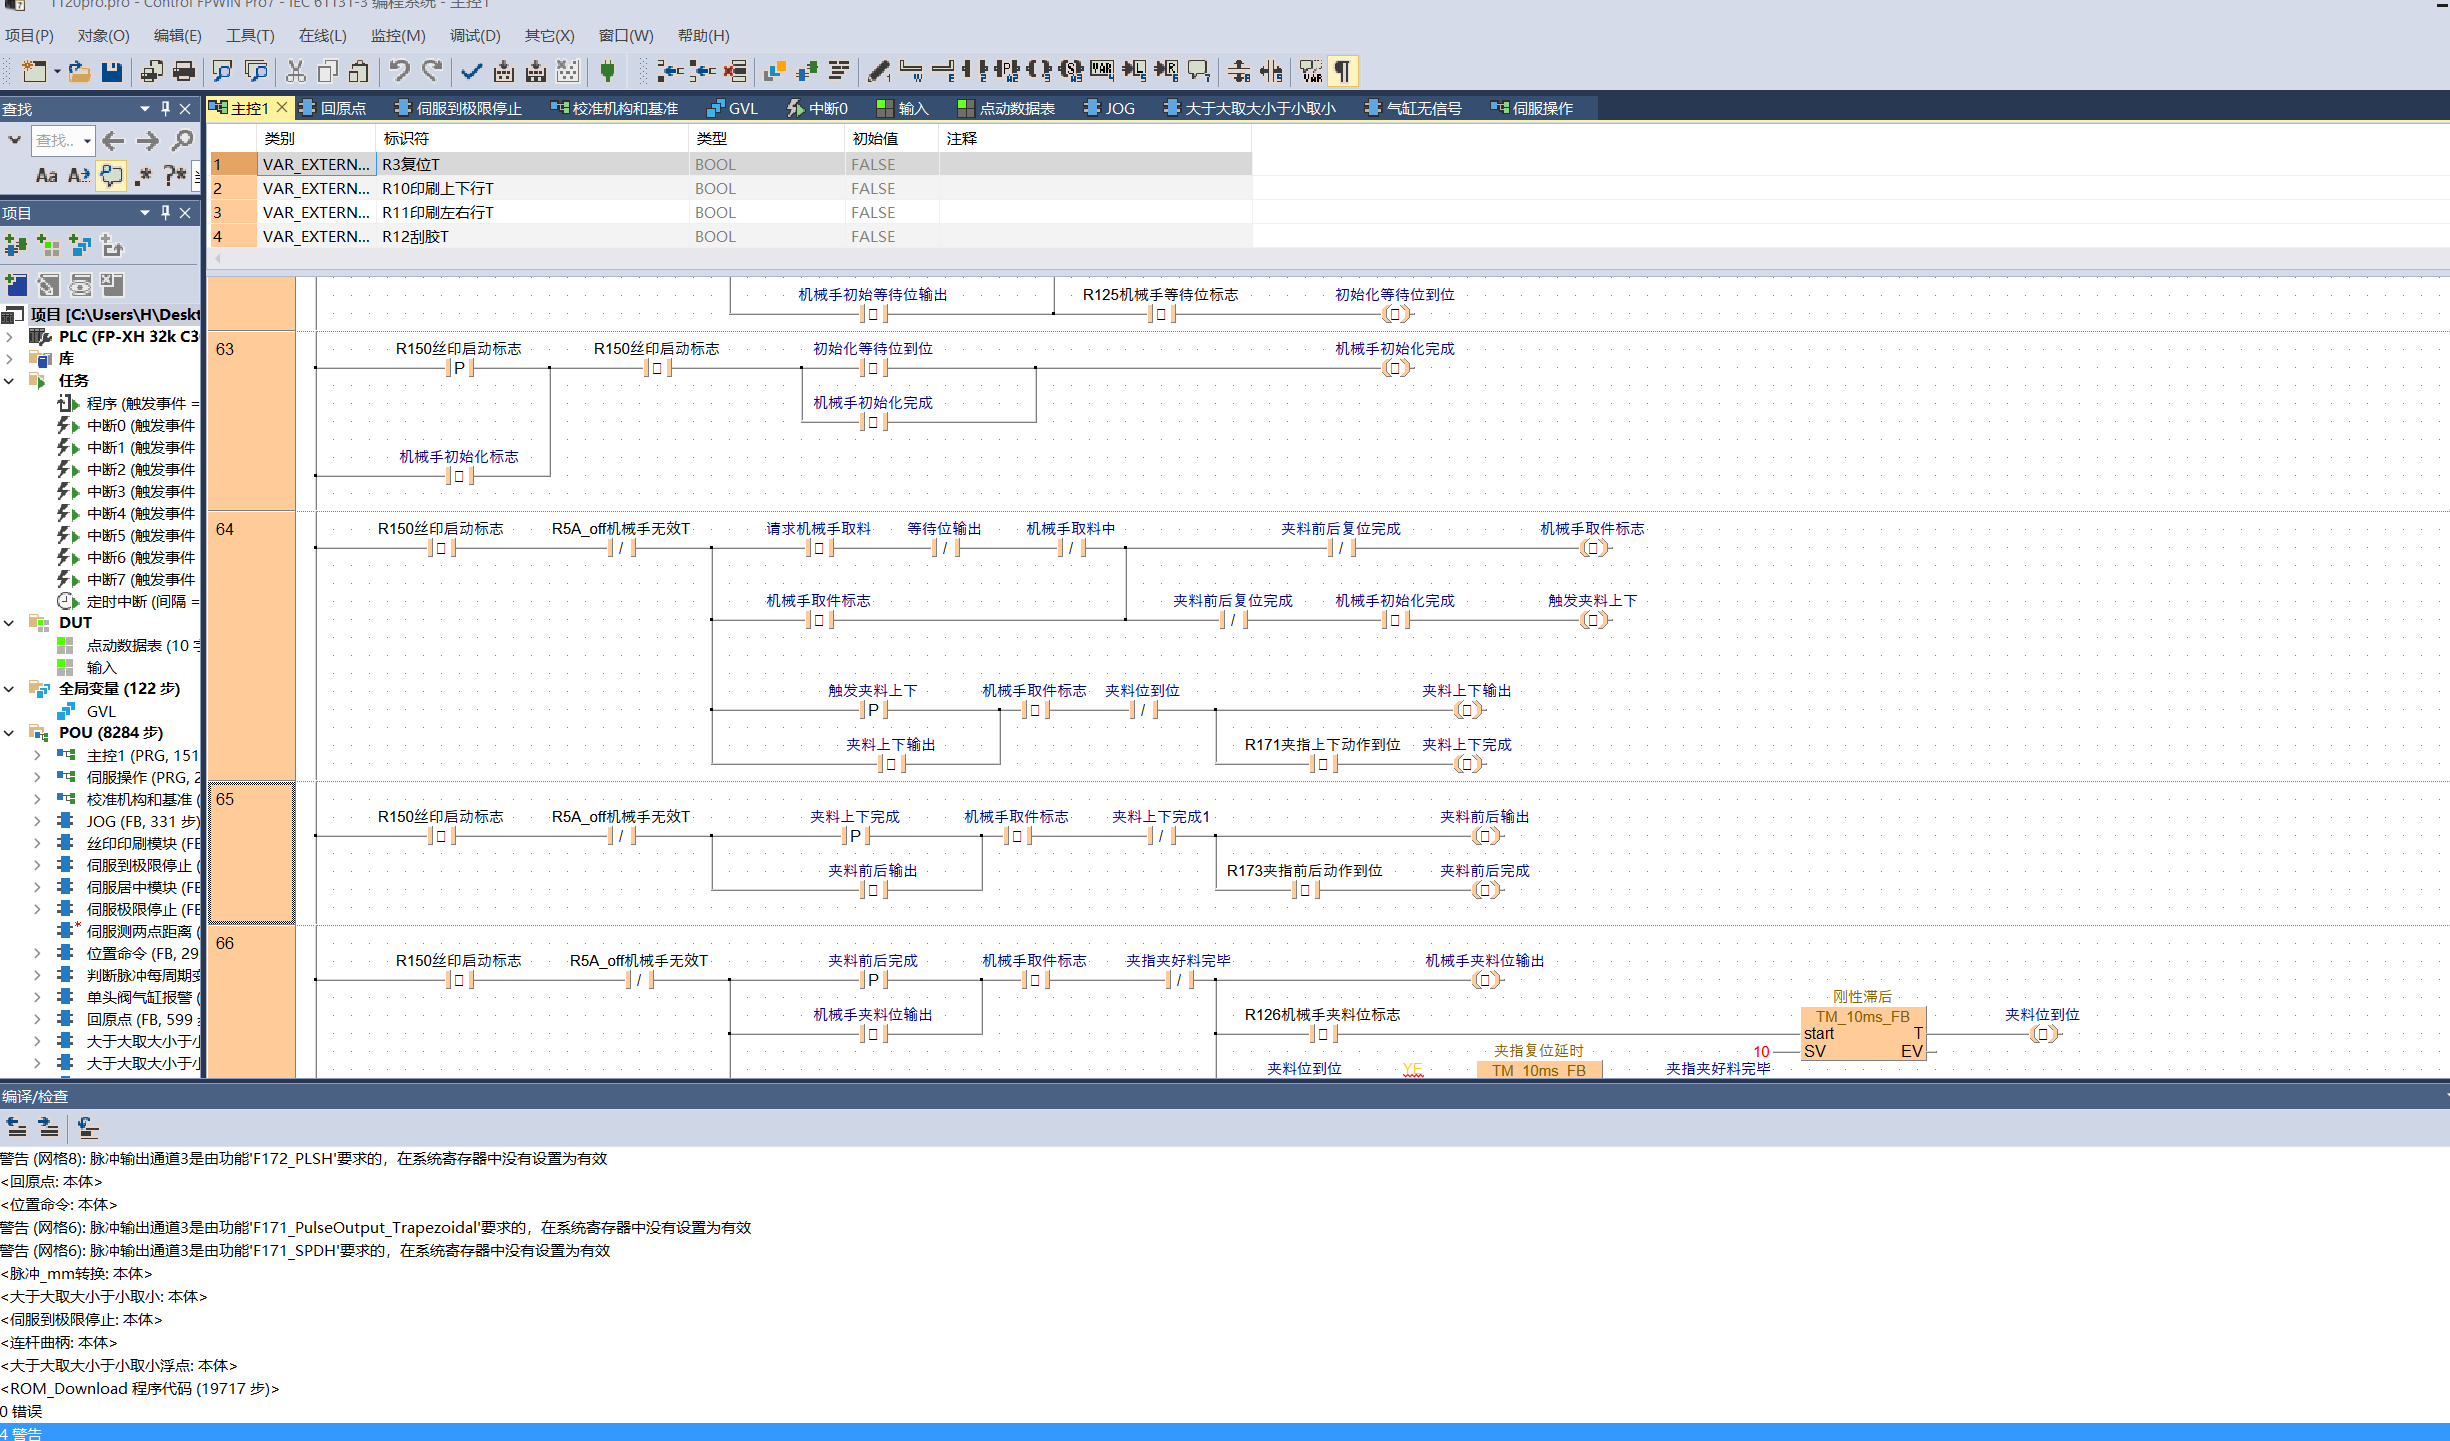Click the Print toolbar icon

tap(184, 71)
